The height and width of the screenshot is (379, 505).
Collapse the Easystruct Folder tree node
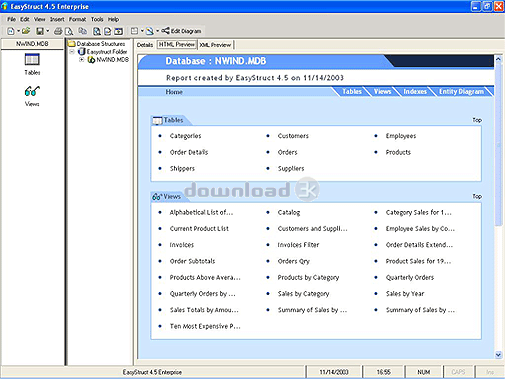pos(72,52)
